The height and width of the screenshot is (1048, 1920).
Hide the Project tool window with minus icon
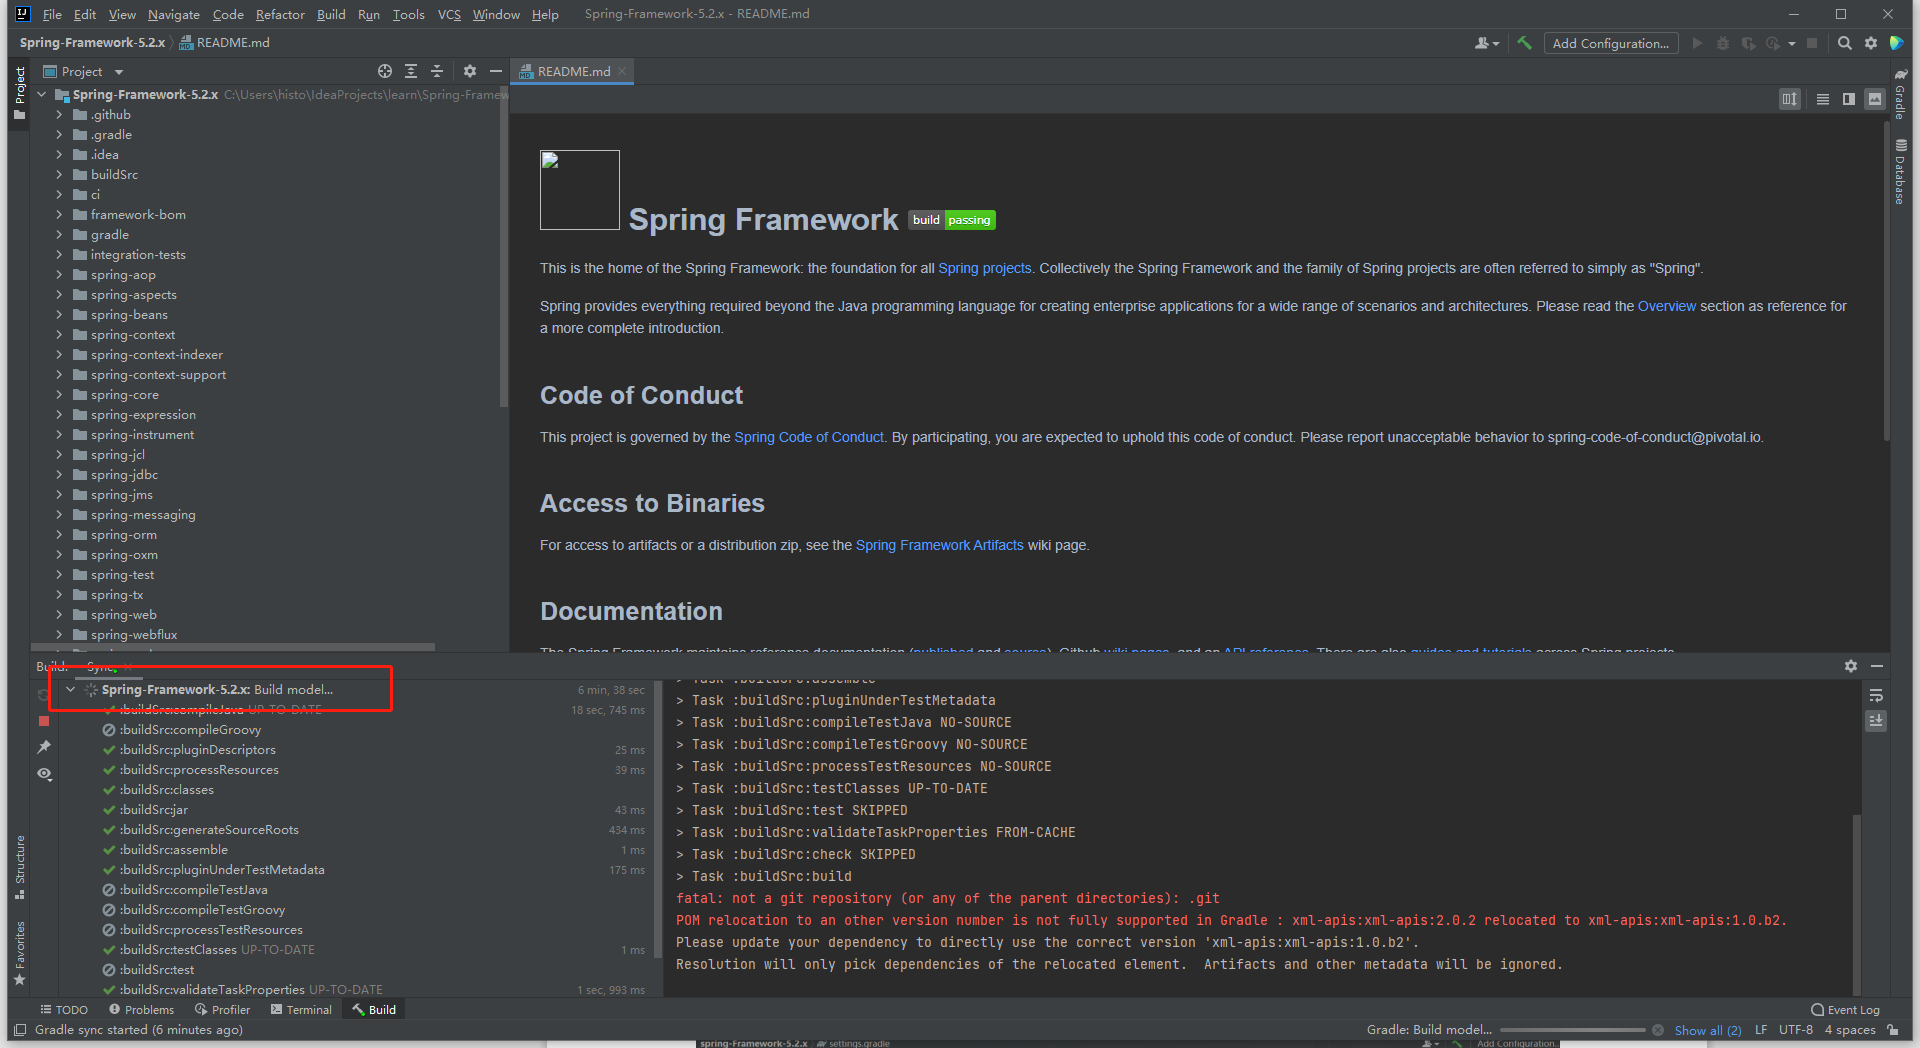click(495, 71)
